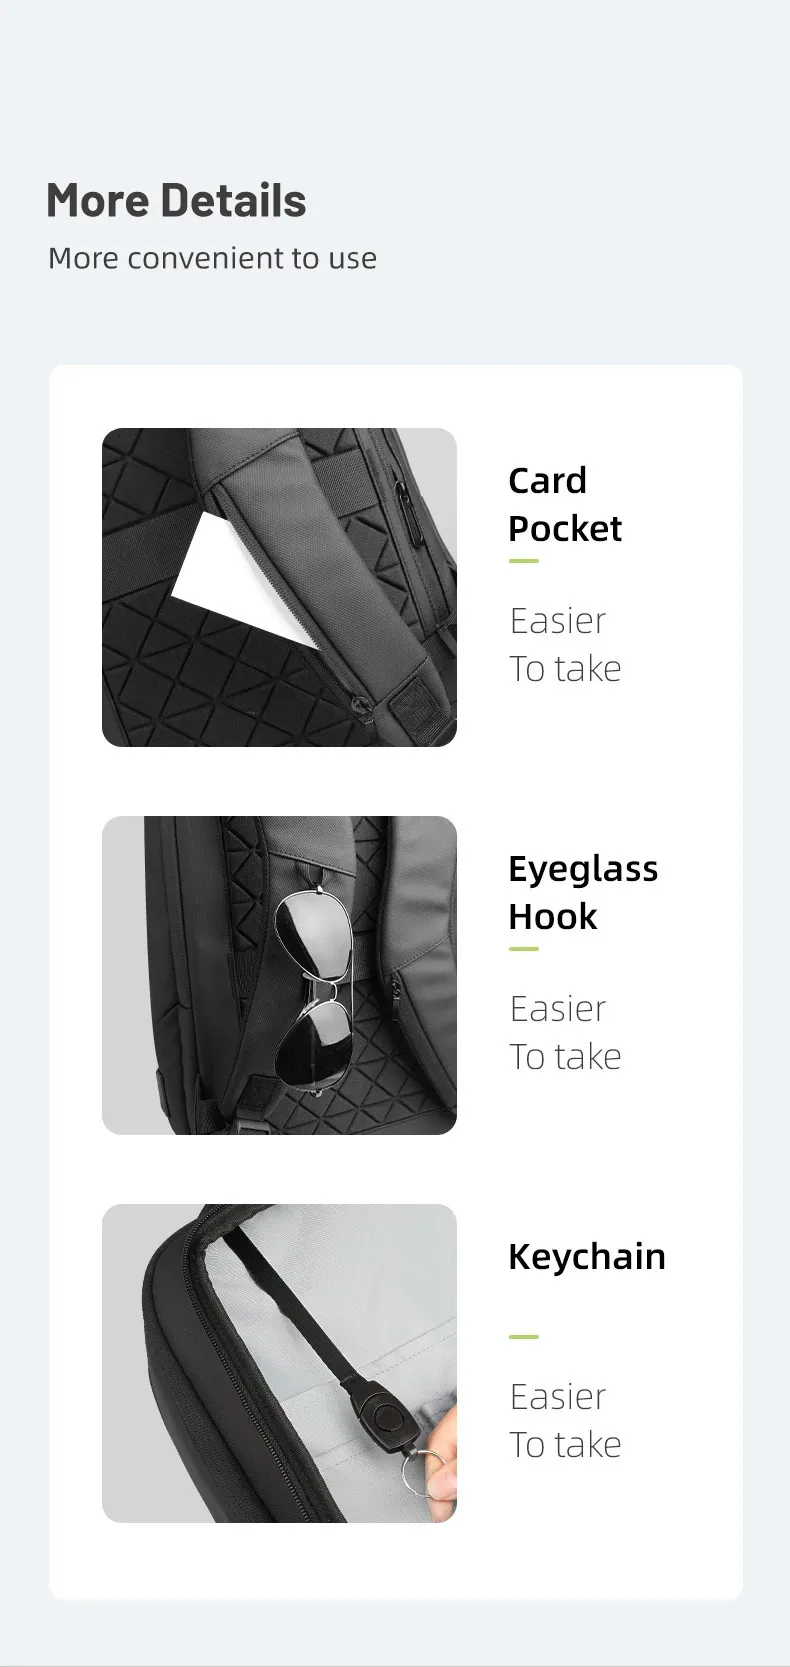Screen dimensions: 790x1667
Task: Click the Card Pocket title text
Action: pos(565,504)
